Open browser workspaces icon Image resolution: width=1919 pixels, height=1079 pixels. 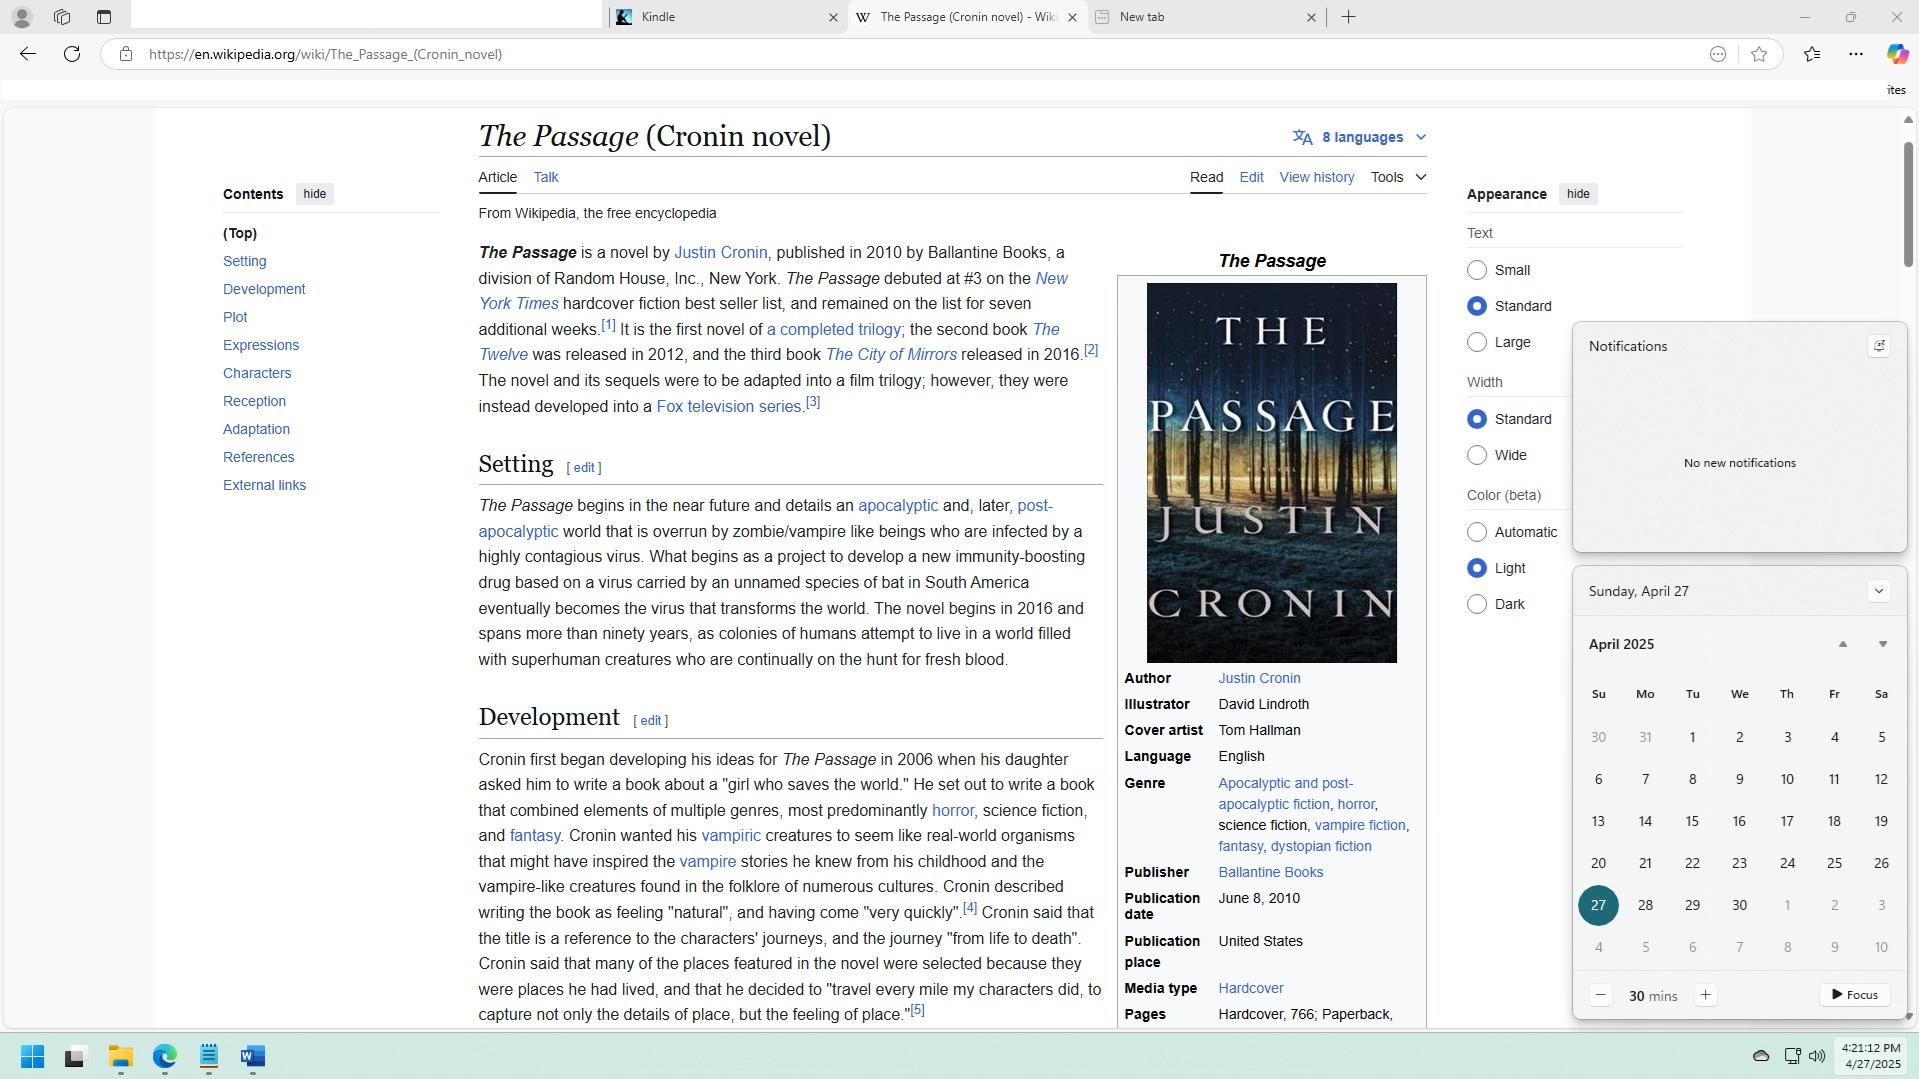pos(62,17)
